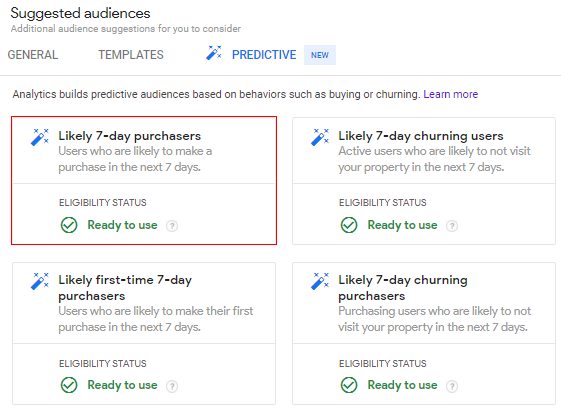Viewport: 561px width, 409px height.
Task: Pick Likely first-time 7-day purchasers title
Action: point(125,288)
